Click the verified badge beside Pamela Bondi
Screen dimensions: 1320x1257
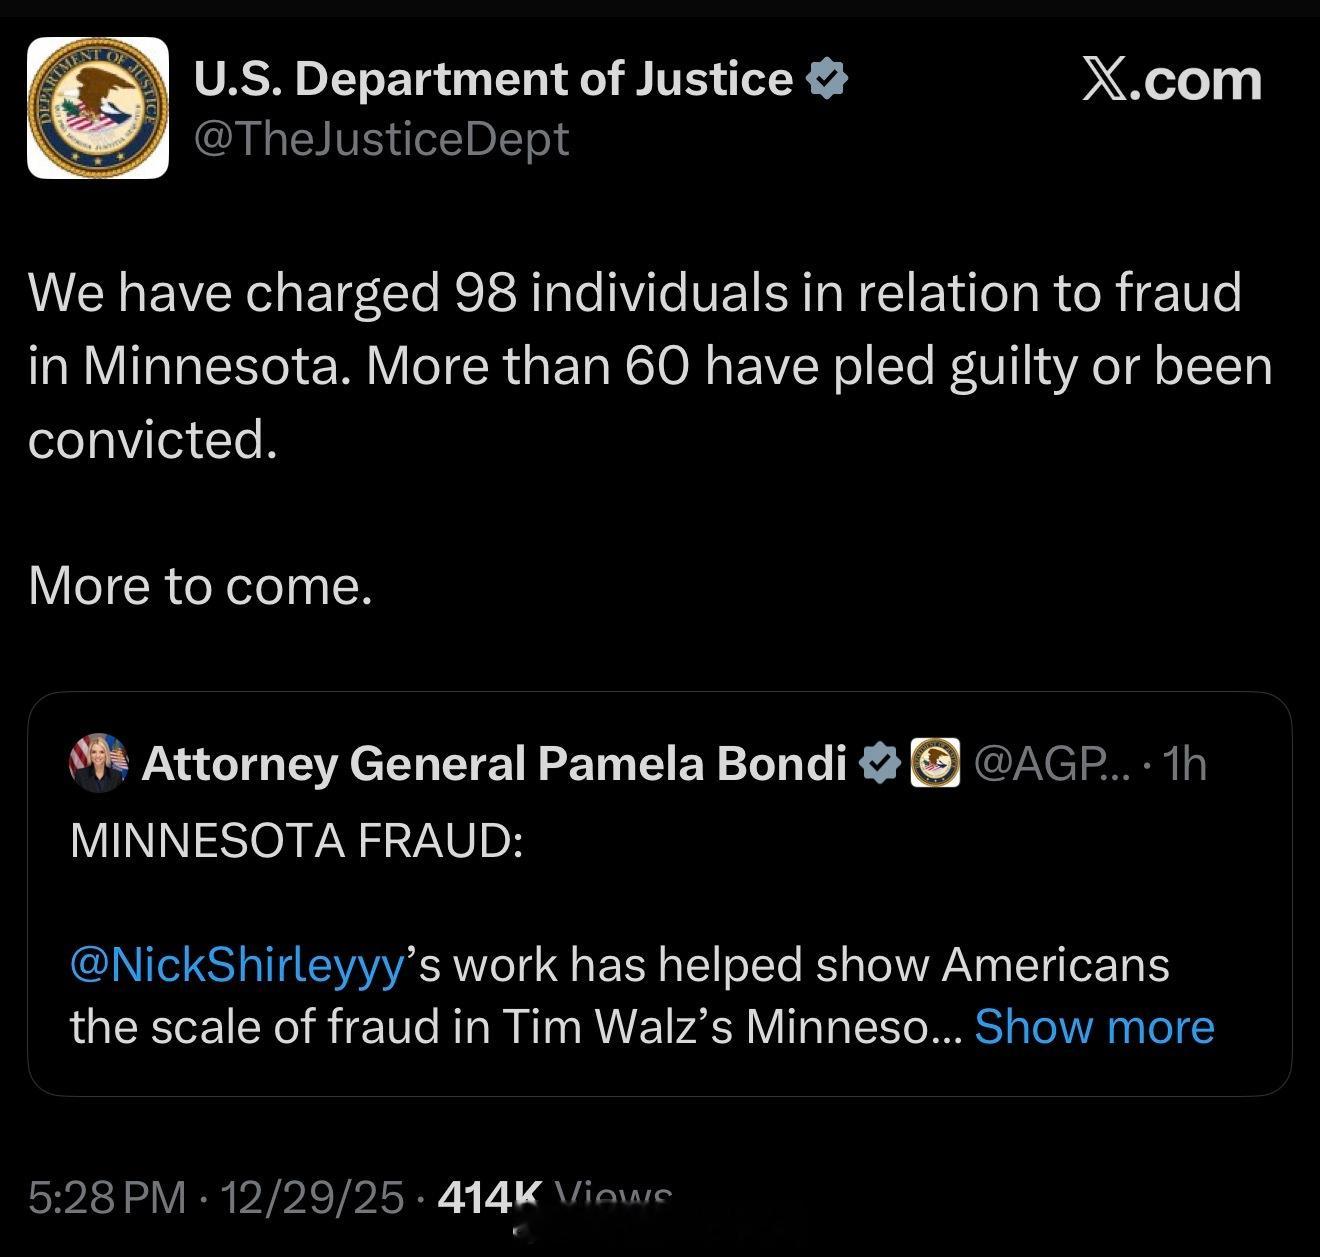point(880,763)
